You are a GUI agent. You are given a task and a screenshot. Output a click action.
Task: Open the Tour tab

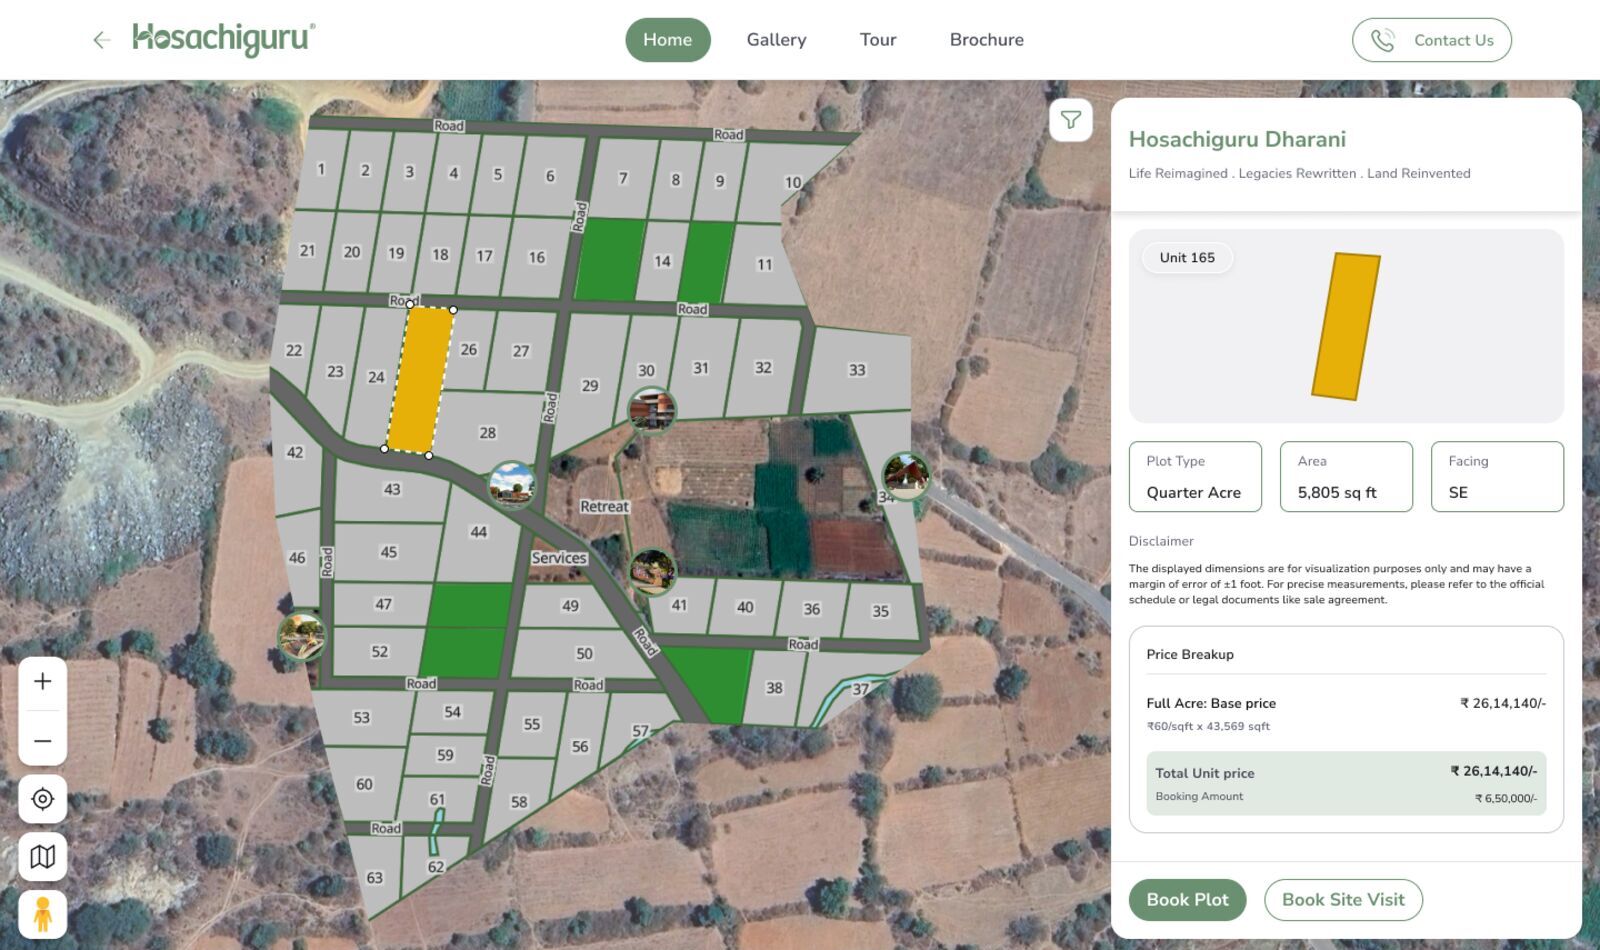point(878,40)
